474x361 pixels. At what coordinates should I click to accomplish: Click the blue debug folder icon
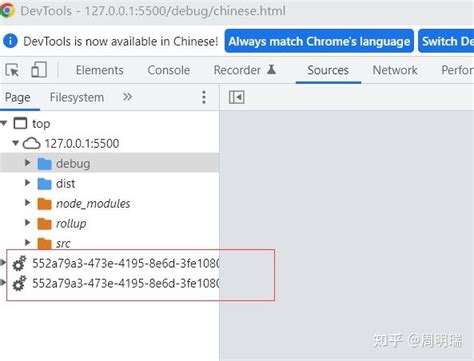click(x=44, y=164)
